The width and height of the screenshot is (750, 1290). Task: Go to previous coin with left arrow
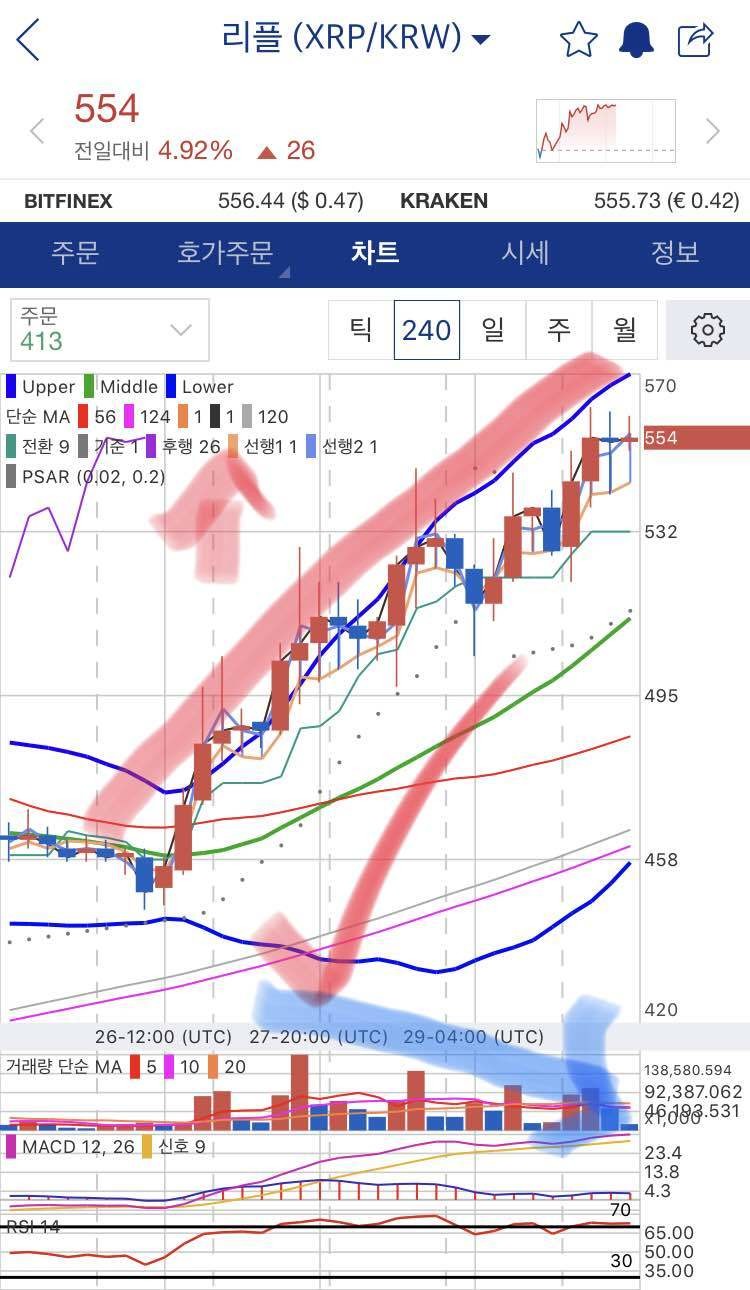tap(37, 131)
